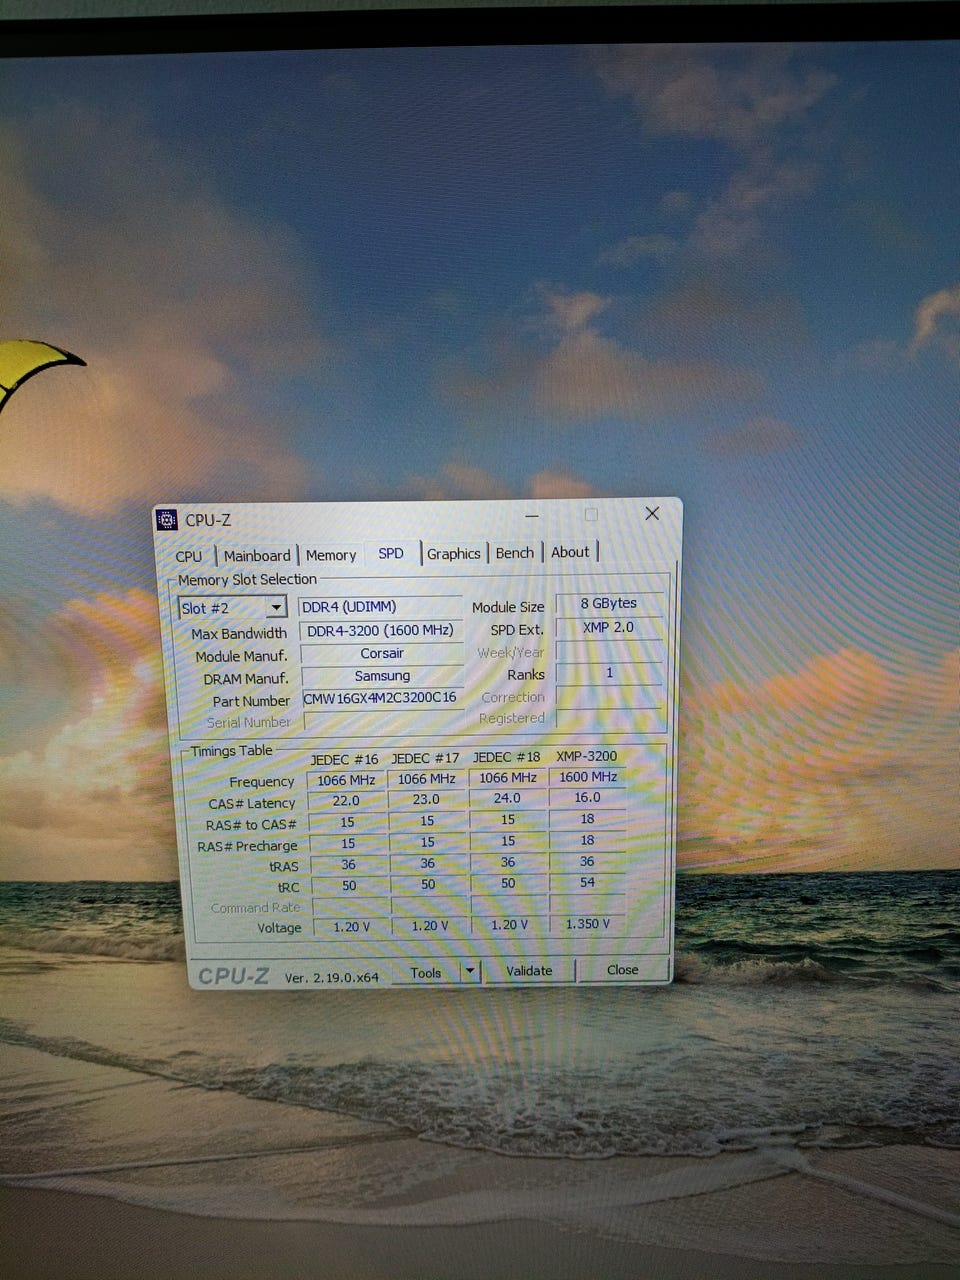Click the XMP 2.0 SPD Ext. value

click(x=608, y=627)
